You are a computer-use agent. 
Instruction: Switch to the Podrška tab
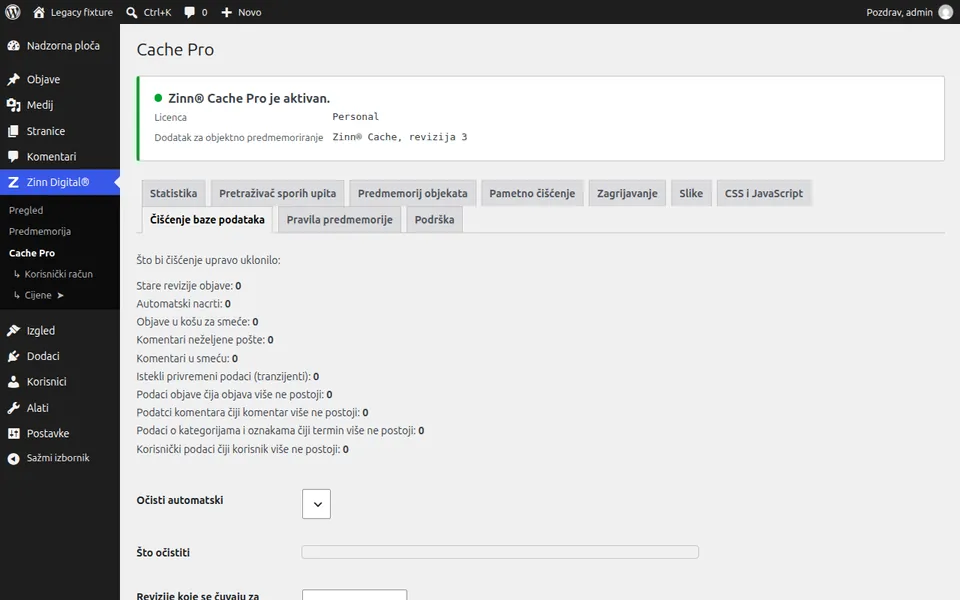(435, 220)
